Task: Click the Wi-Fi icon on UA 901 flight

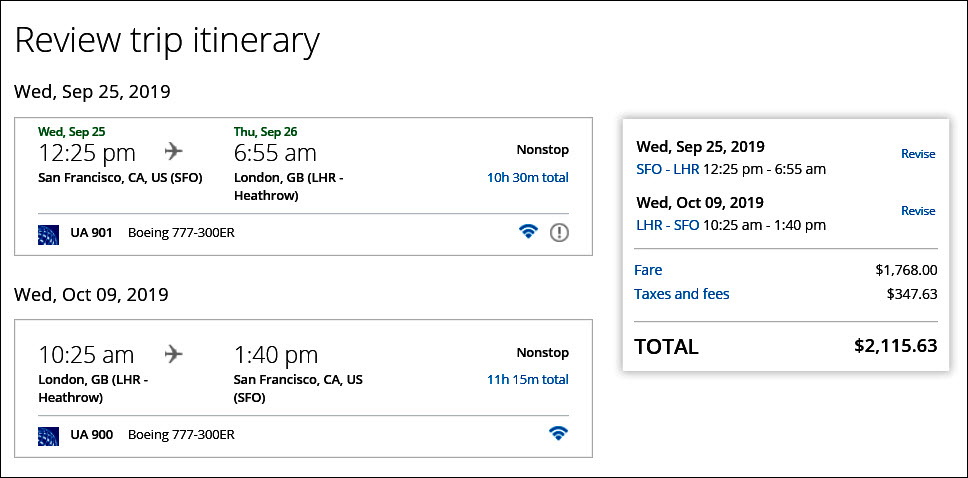Action: pyautogui.click(x=529, y=232)
